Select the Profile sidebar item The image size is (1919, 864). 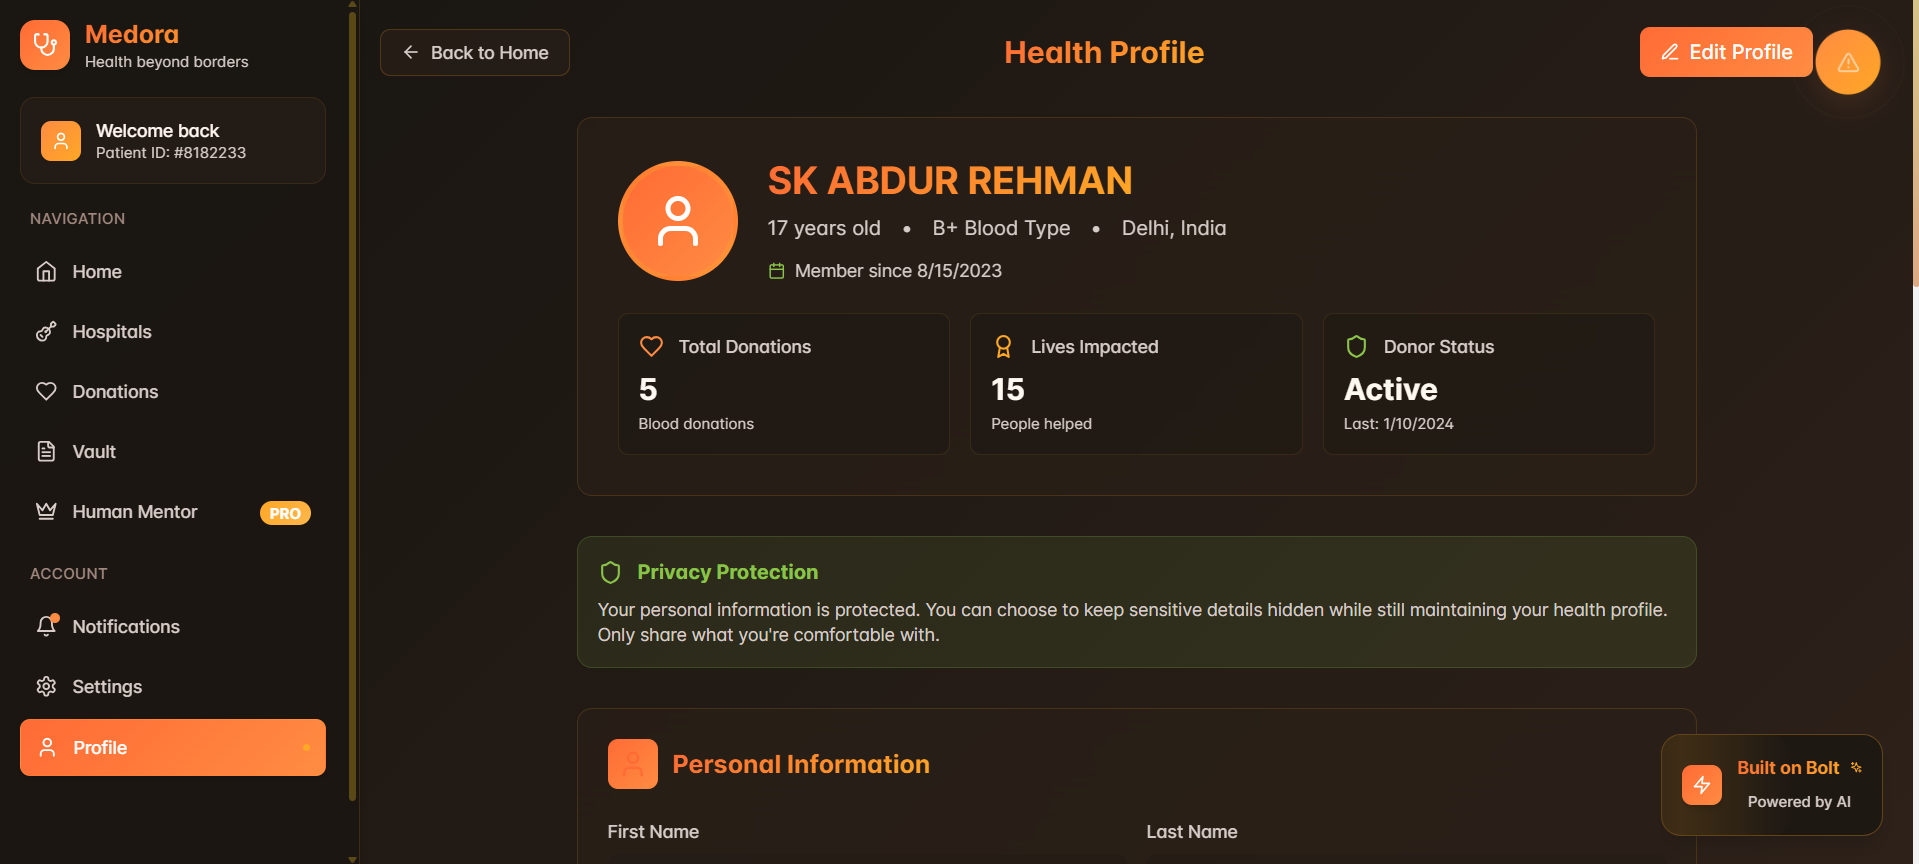coord(173,748)
